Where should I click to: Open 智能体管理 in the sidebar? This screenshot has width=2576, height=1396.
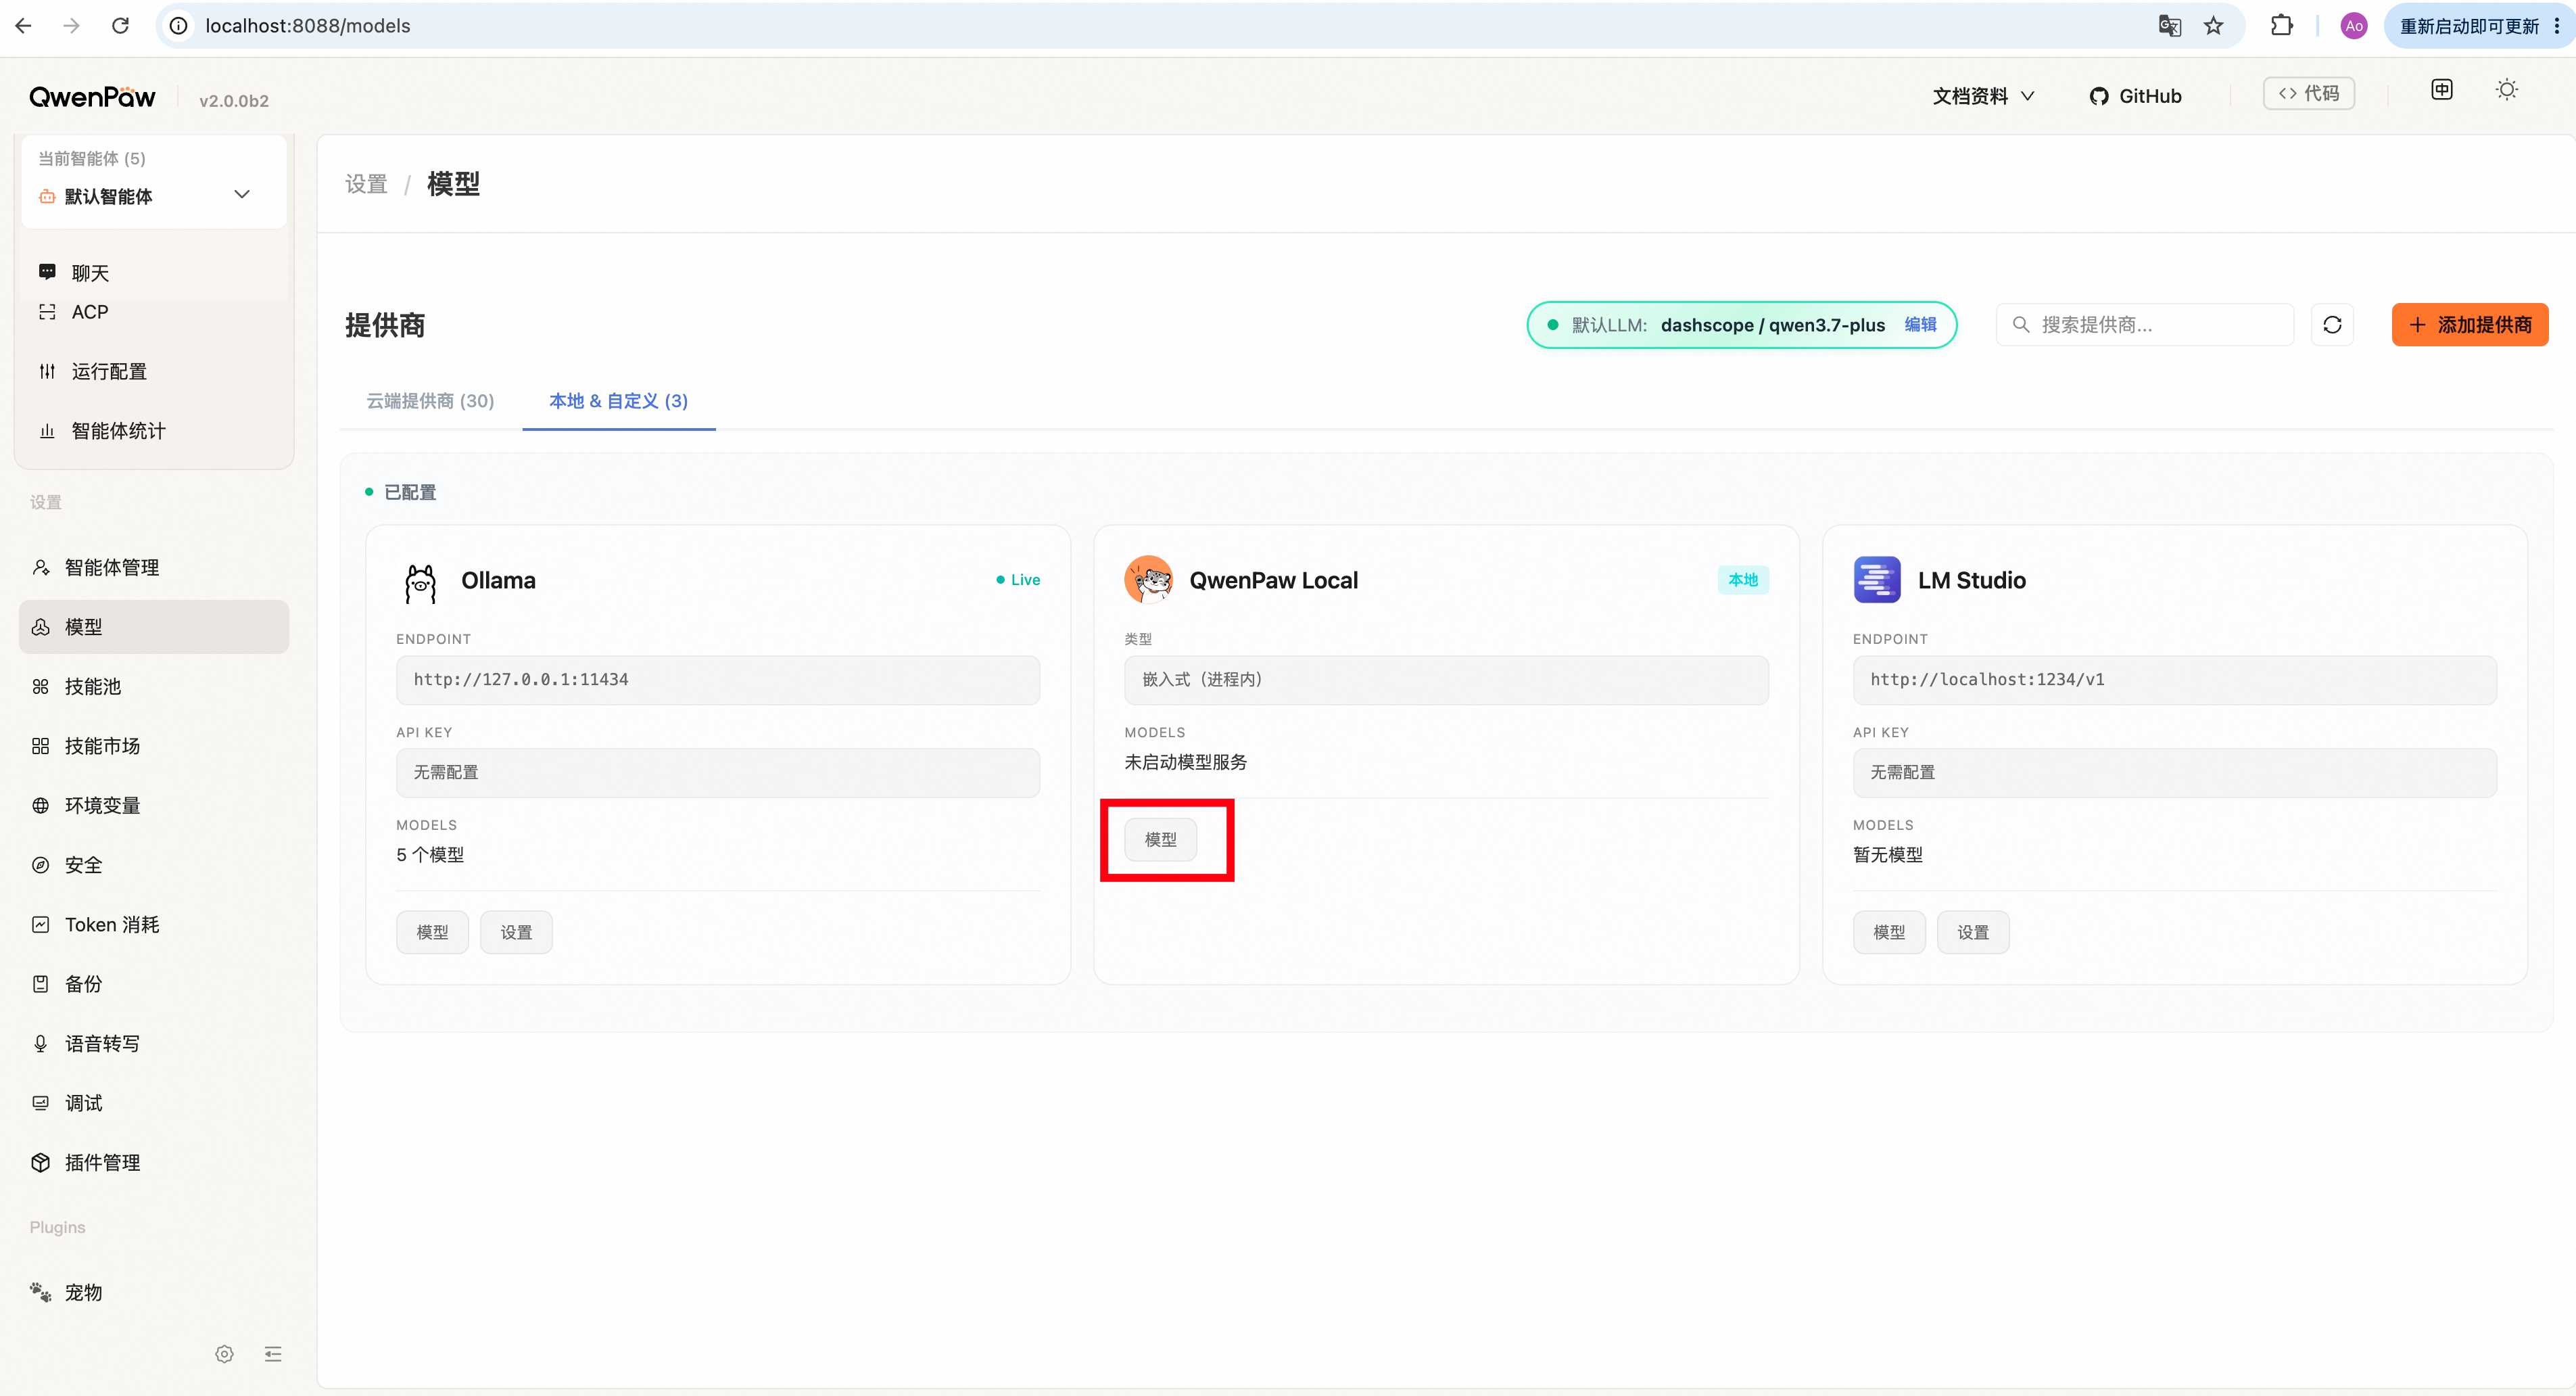154,568
